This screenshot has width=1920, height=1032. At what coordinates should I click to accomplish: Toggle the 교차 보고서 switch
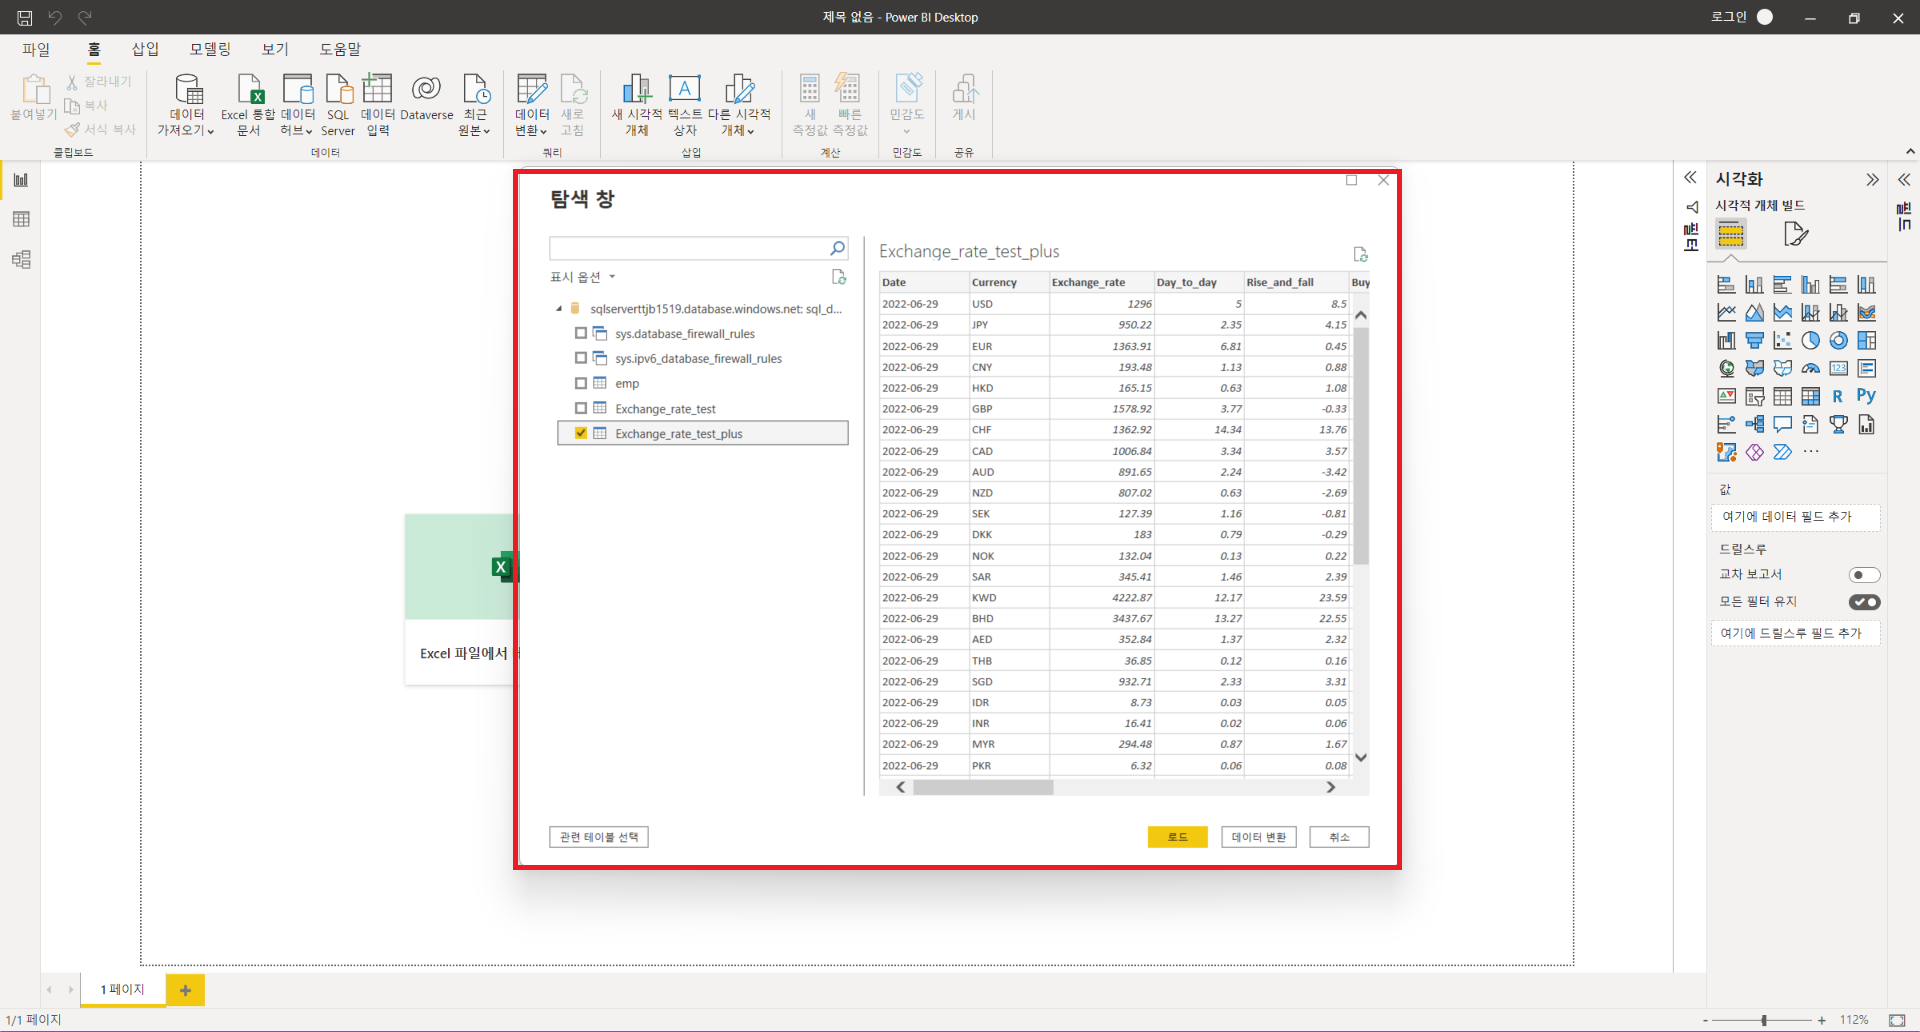click(1864, 575)
